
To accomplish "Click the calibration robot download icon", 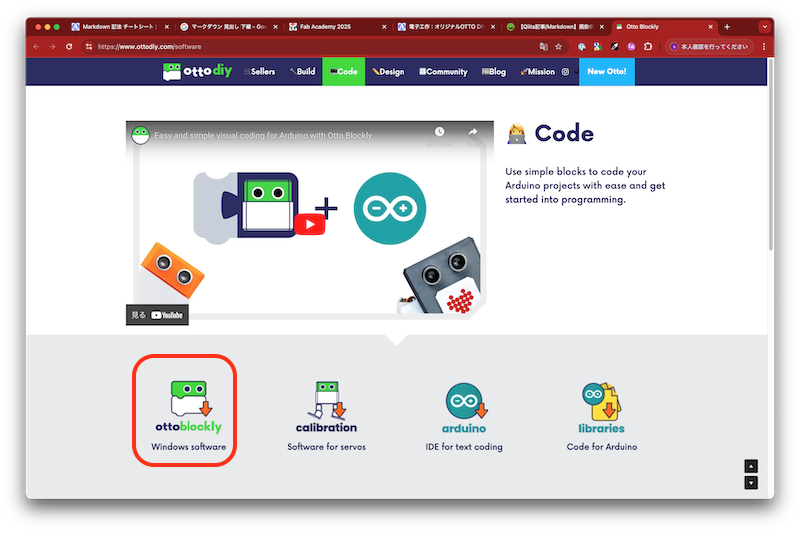I will [327, 400].
